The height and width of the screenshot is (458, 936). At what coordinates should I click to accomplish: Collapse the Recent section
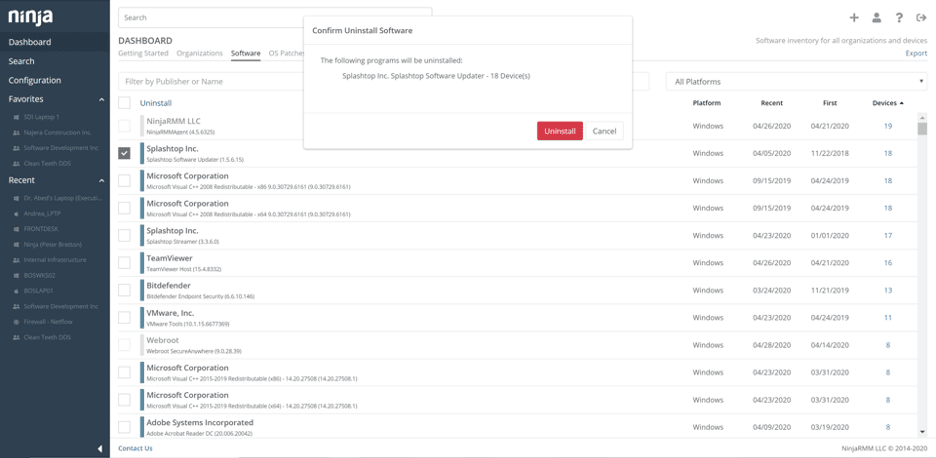[102, 181]
